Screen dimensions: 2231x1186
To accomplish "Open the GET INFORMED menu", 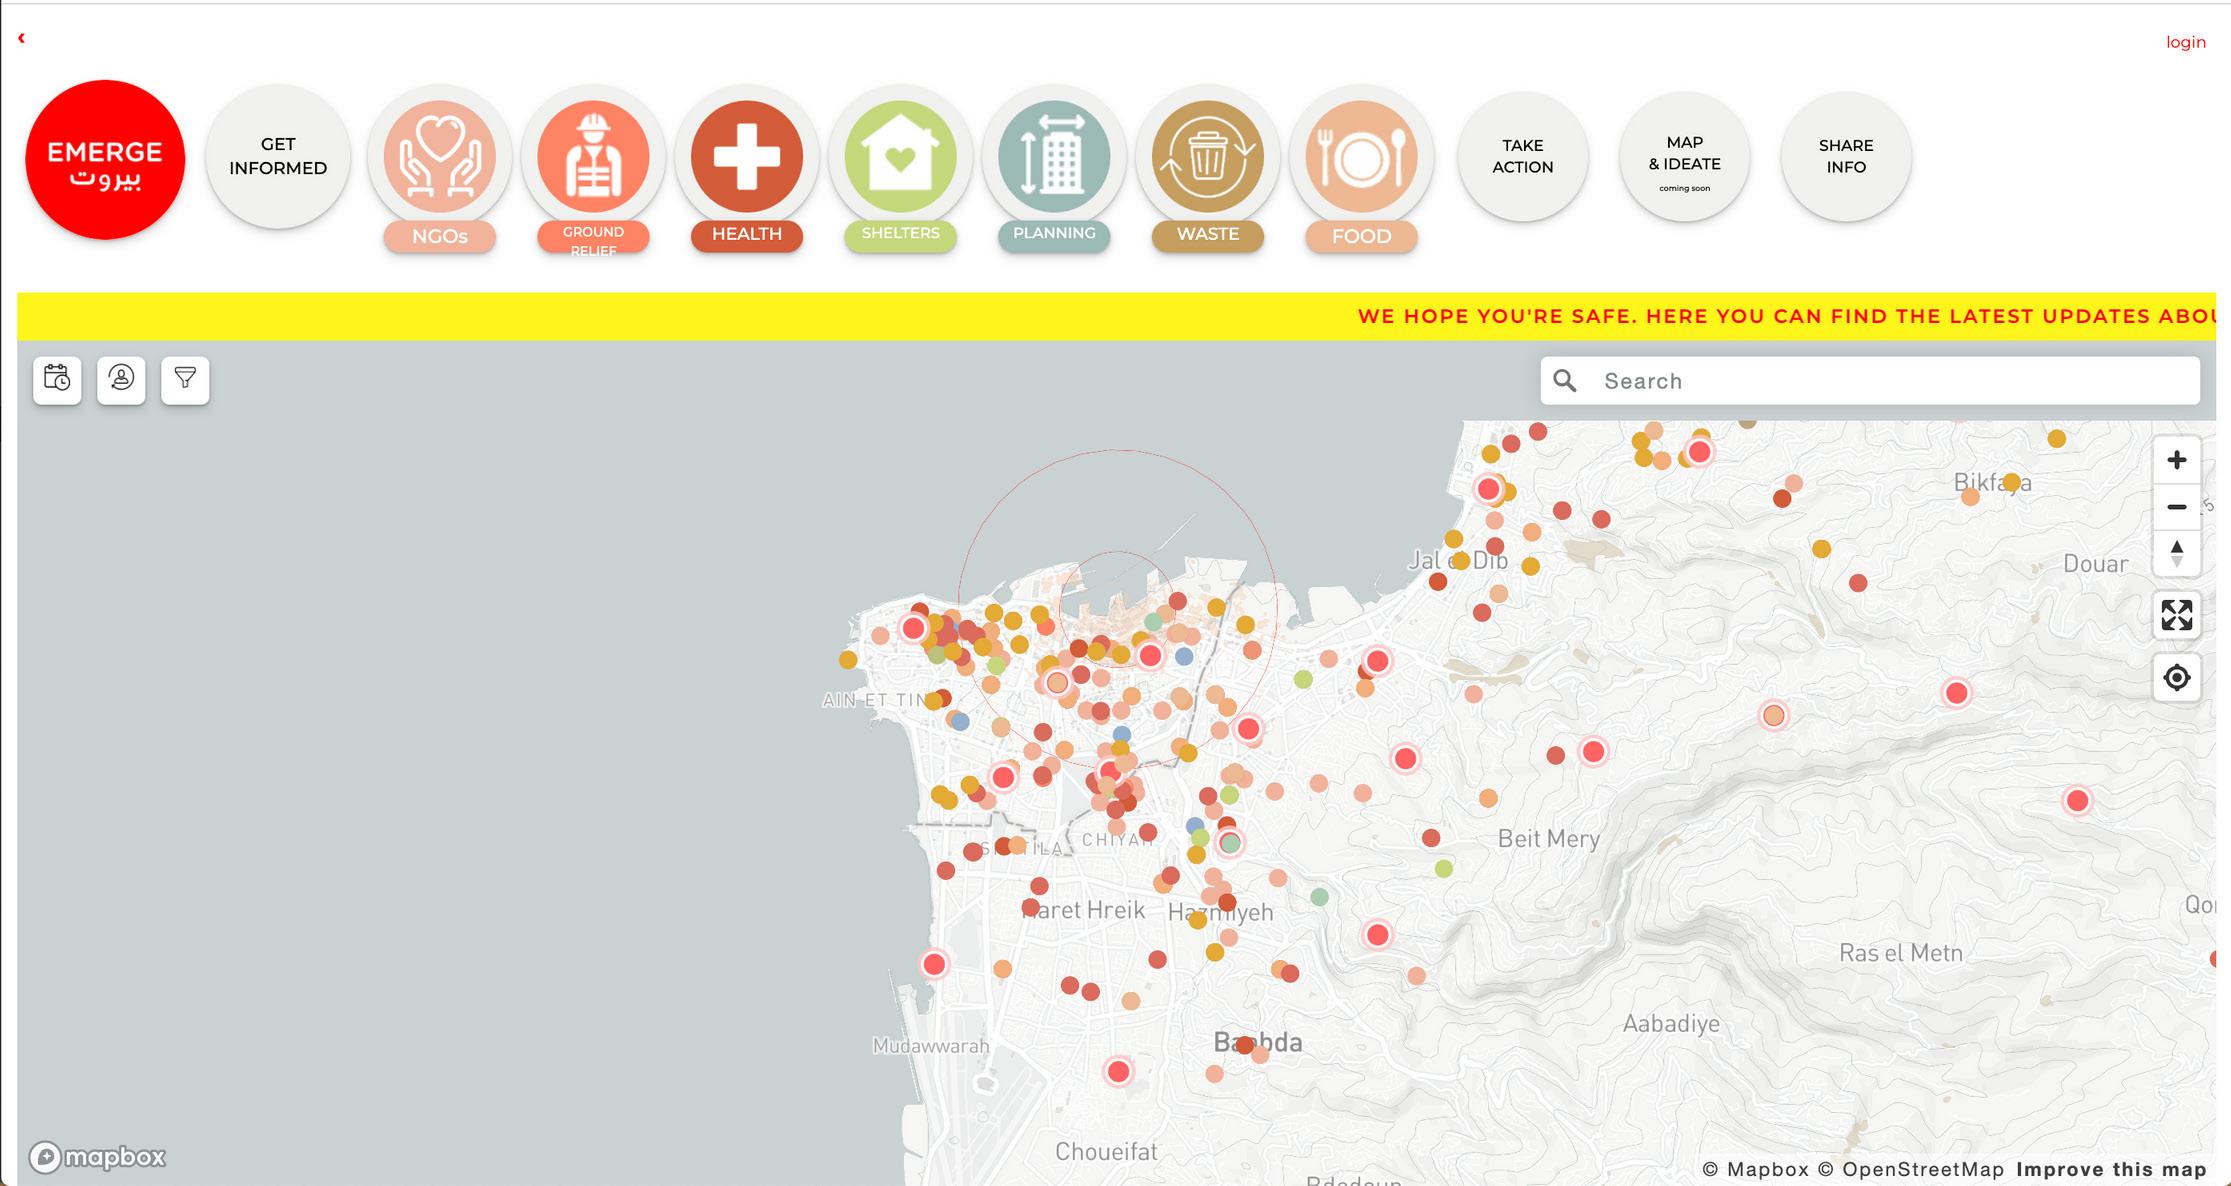I will click(x=278, y=157).
